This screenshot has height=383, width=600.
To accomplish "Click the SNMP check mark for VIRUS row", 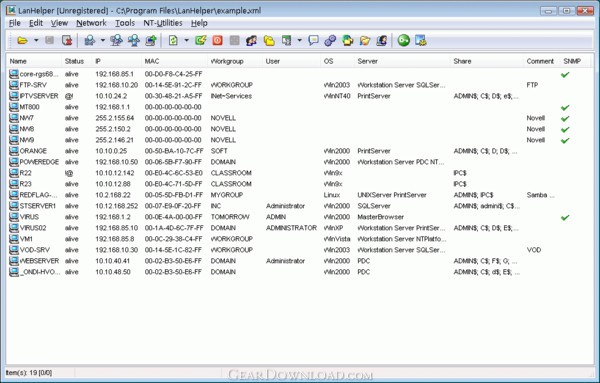I will coord(565,217).
